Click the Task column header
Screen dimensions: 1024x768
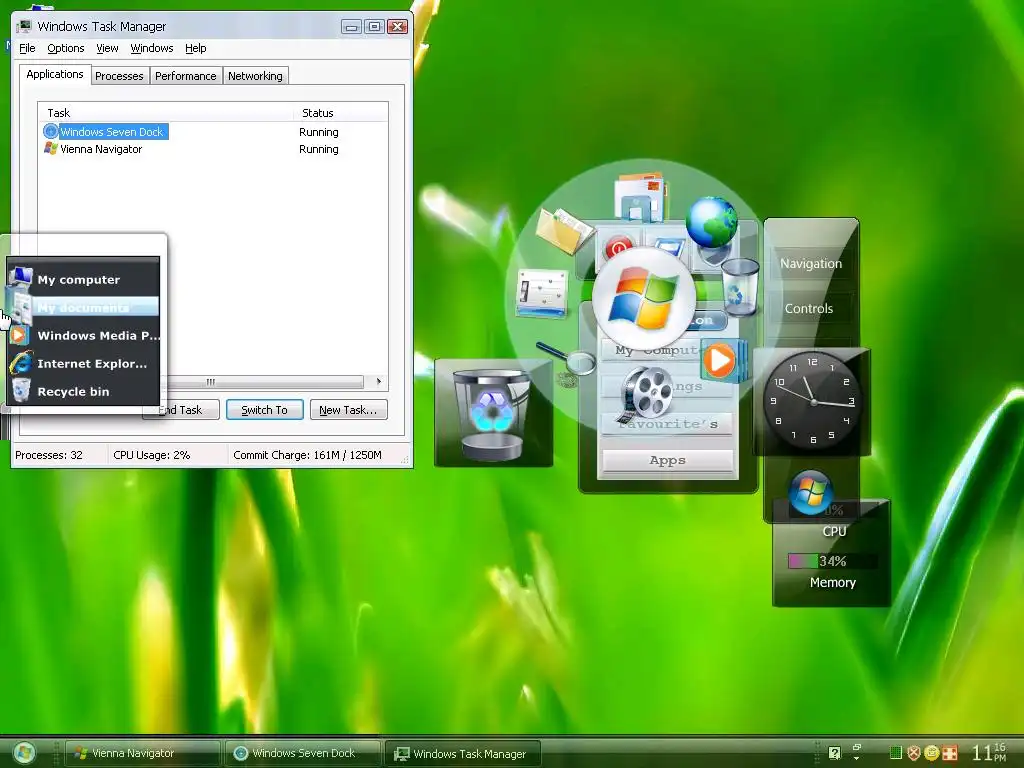click(x=166, y=113)
